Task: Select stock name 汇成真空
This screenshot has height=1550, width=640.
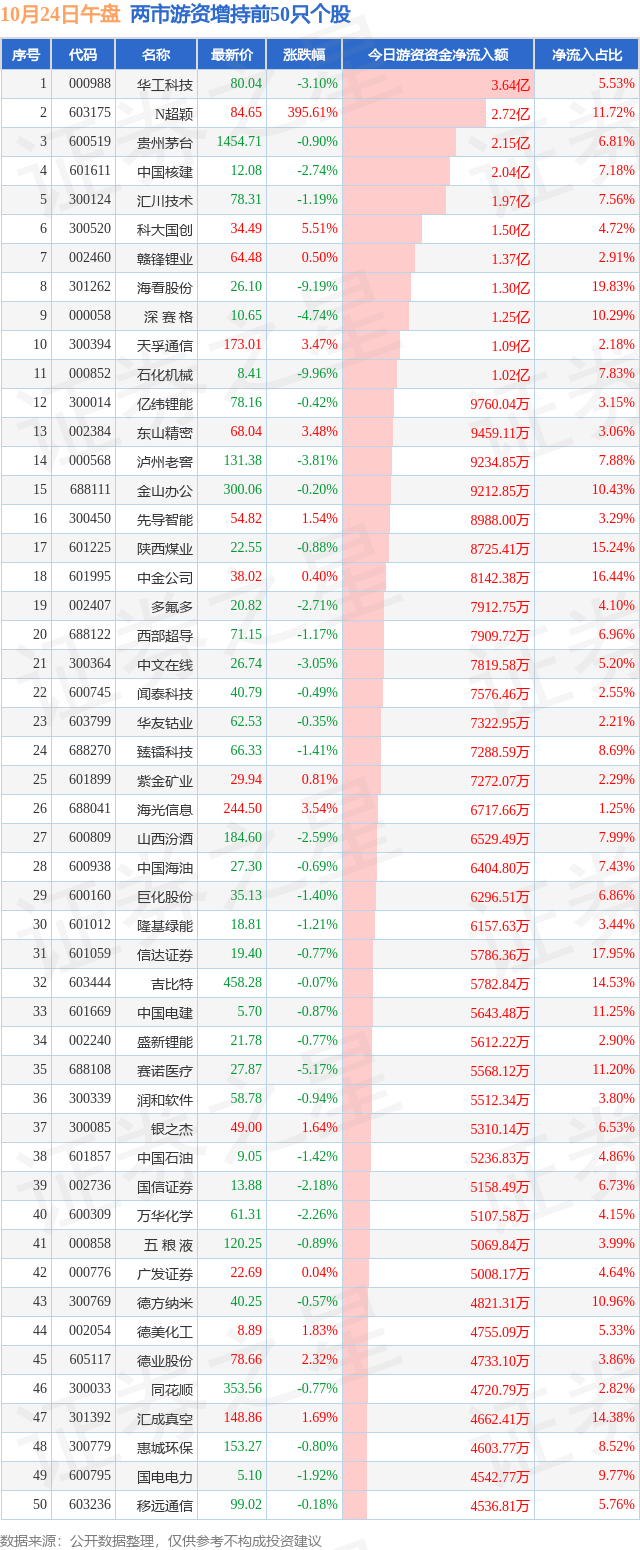Action: pos(165,1418)
